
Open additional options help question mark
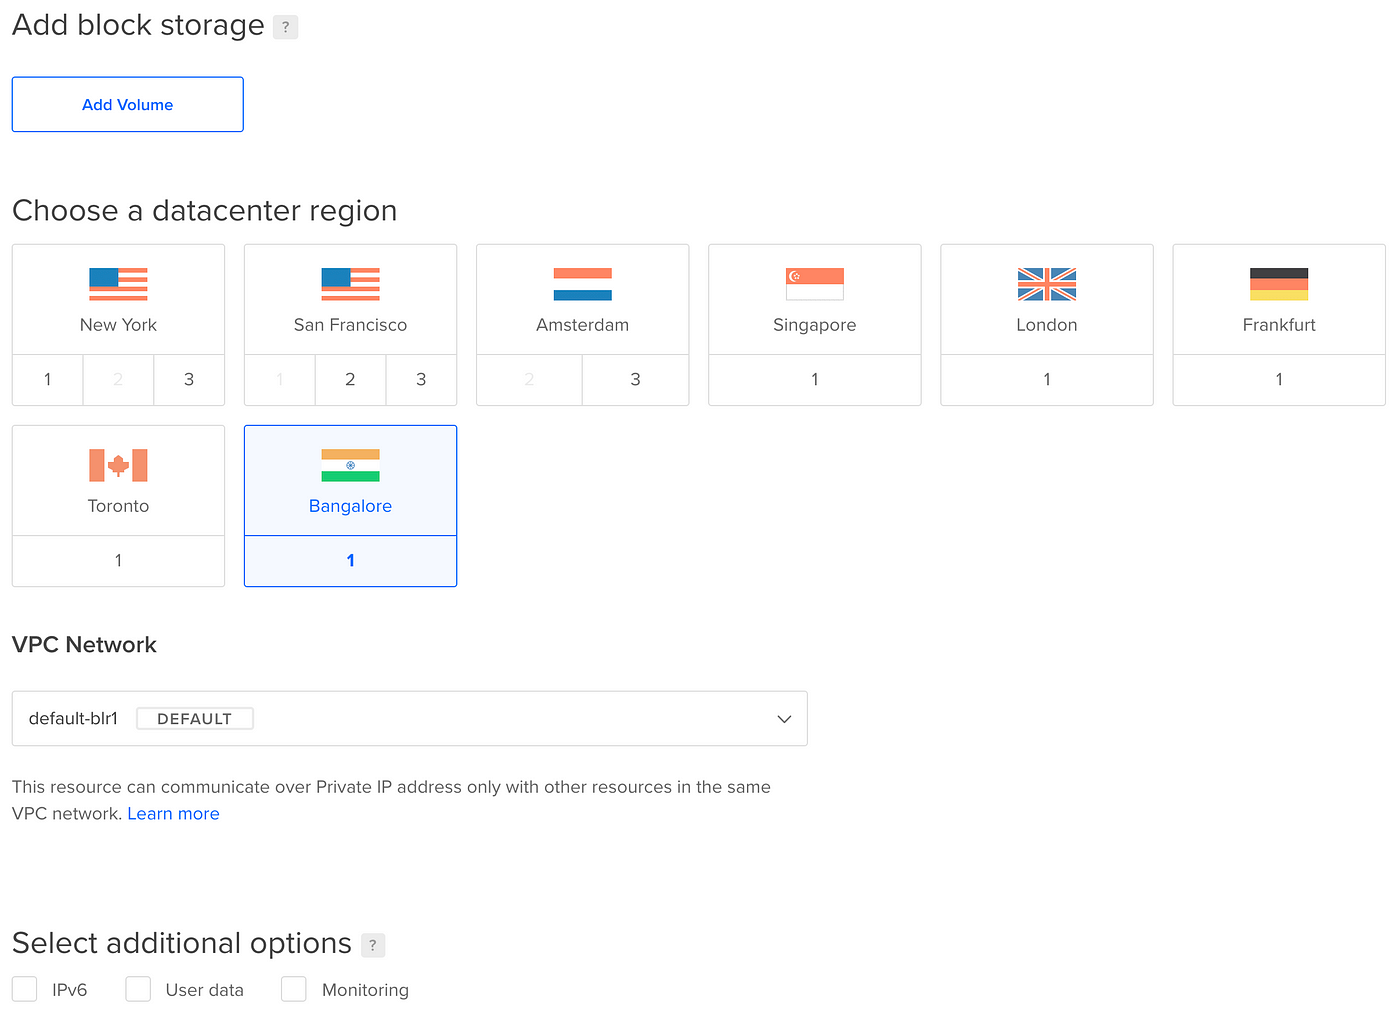coord(372,945)
